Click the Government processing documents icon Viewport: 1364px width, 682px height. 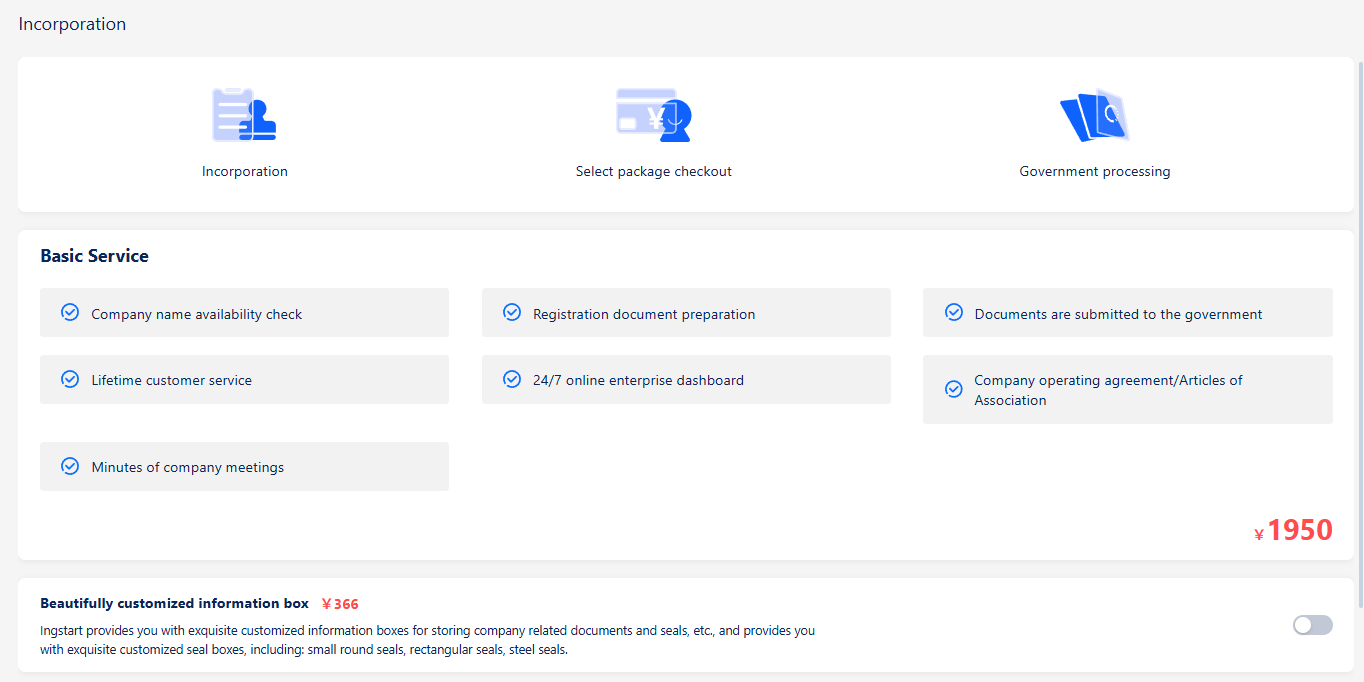pyautogui.click(x=1094, y=115)
